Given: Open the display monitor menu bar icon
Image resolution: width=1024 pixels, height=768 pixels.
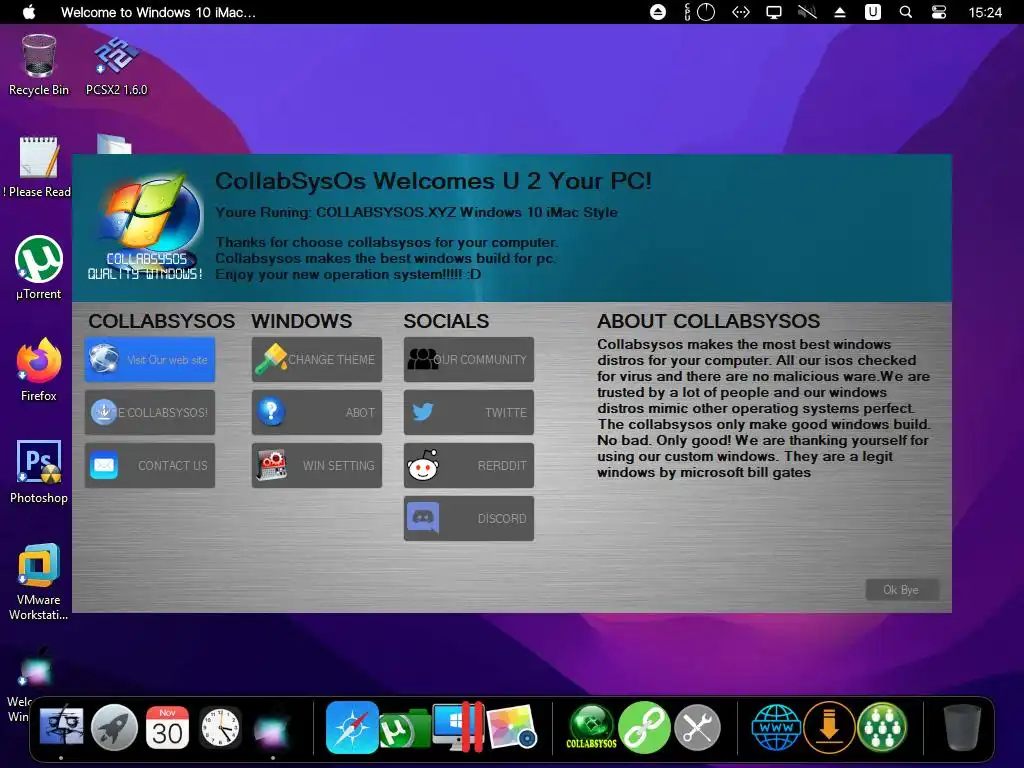Looking at the screenshot, I should (774, 12).
